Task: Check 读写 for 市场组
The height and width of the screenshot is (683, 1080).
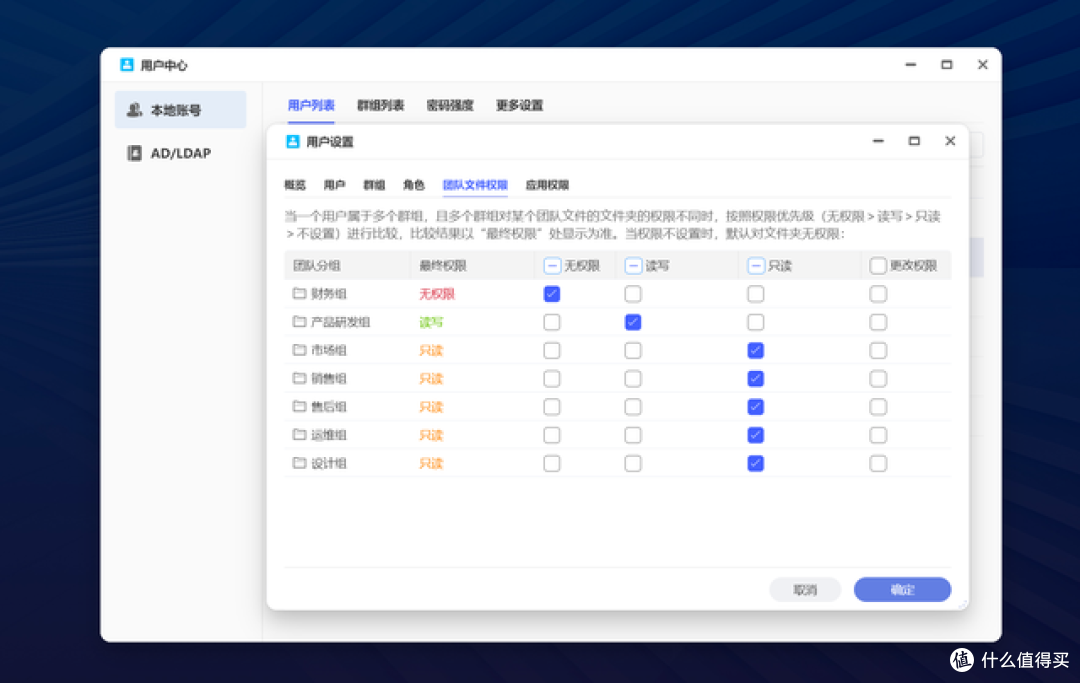Action: coord(633,350)
